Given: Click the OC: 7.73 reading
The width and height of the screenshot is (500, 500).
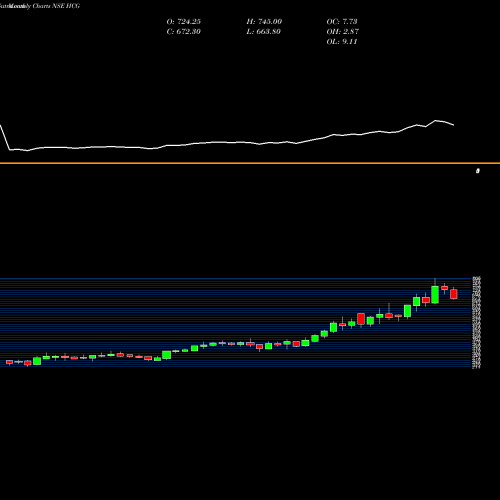Looking at the screenshot, I should click(x=342, y=22).
